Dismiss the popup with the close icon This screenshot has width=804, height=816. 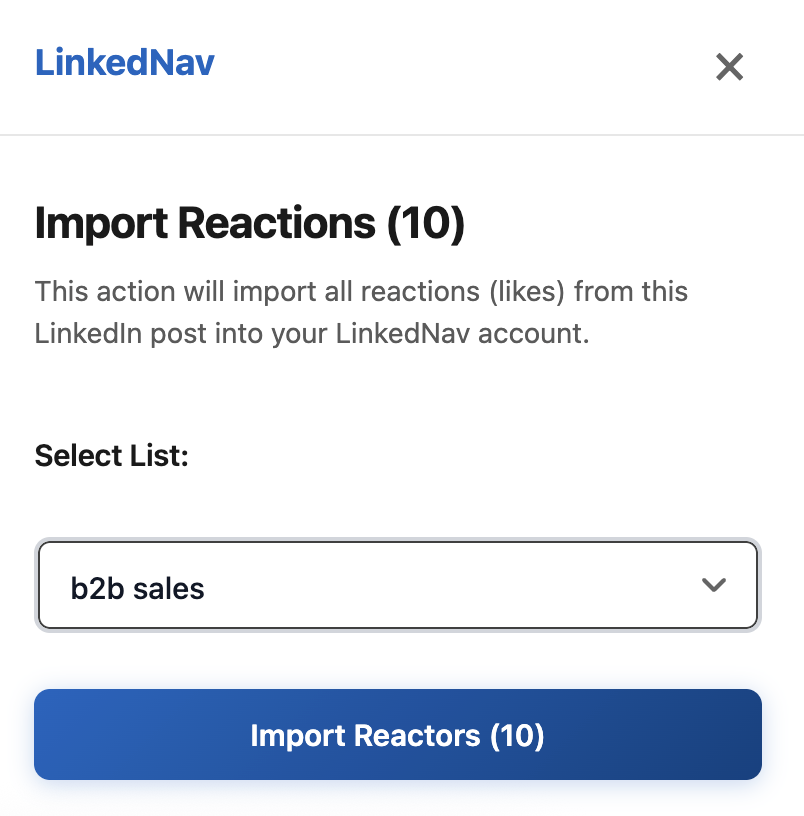729,67
